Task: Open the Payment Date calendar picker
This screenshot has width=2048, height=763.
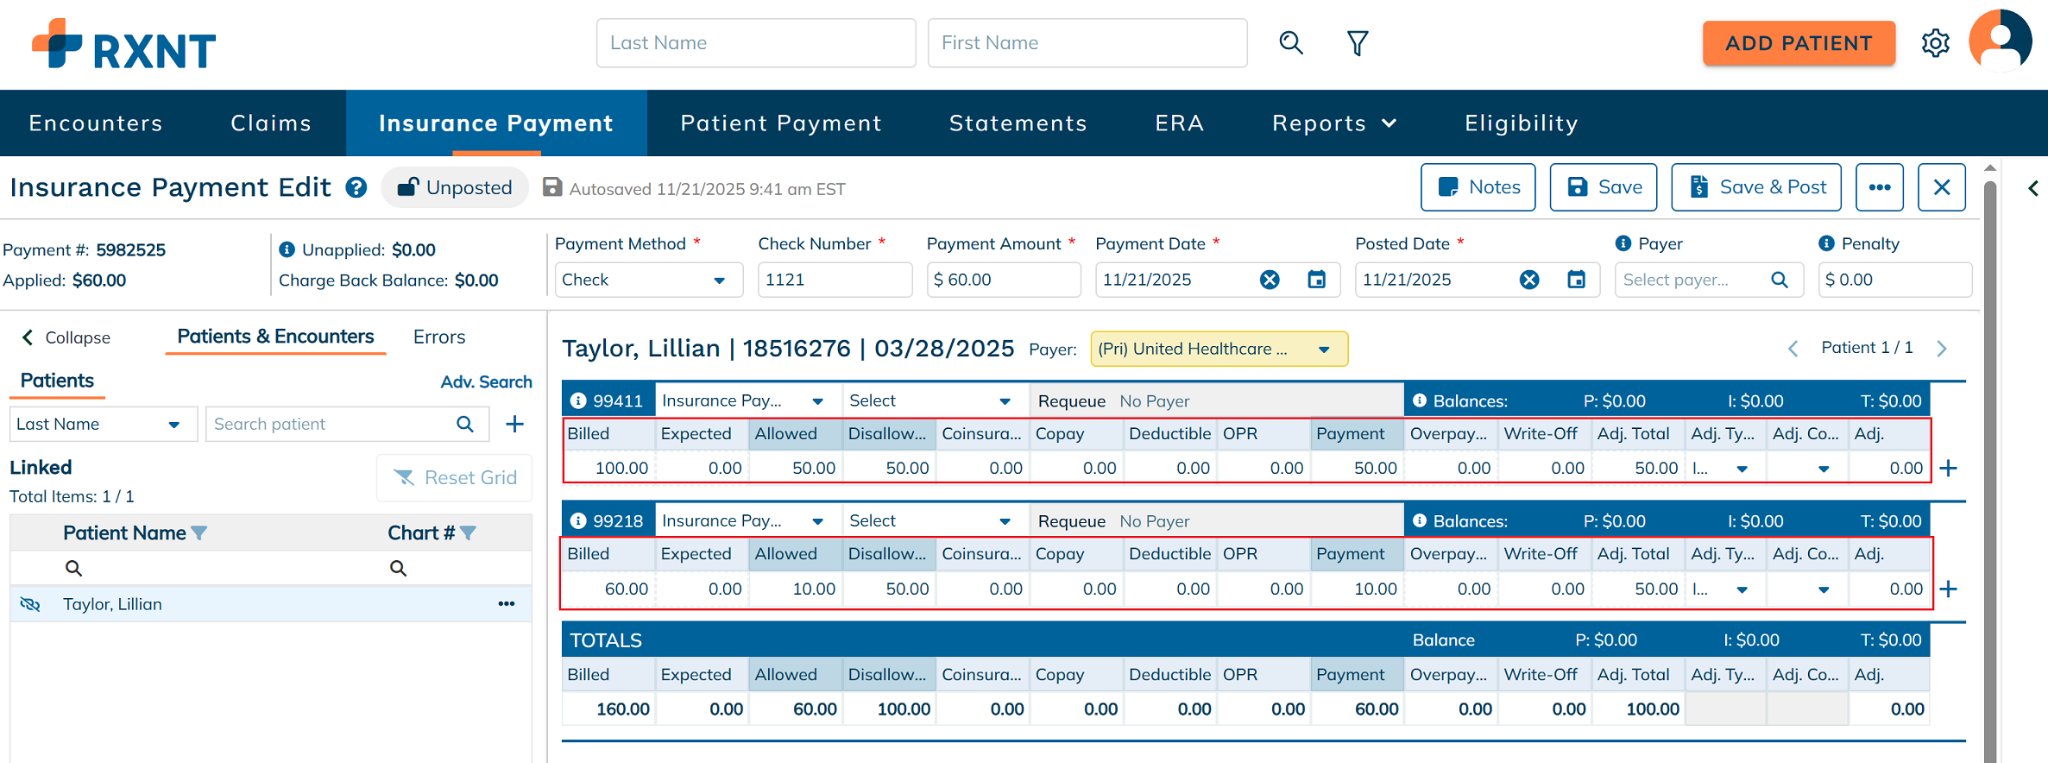Action: 1317,280
